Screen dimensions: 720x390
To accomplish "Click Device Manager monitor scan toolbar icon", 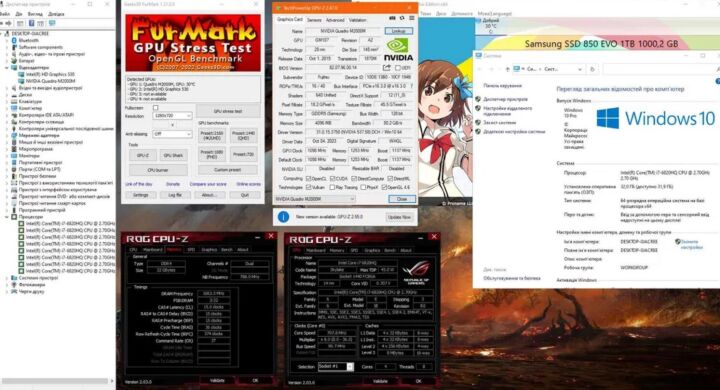I will [52, 23].
